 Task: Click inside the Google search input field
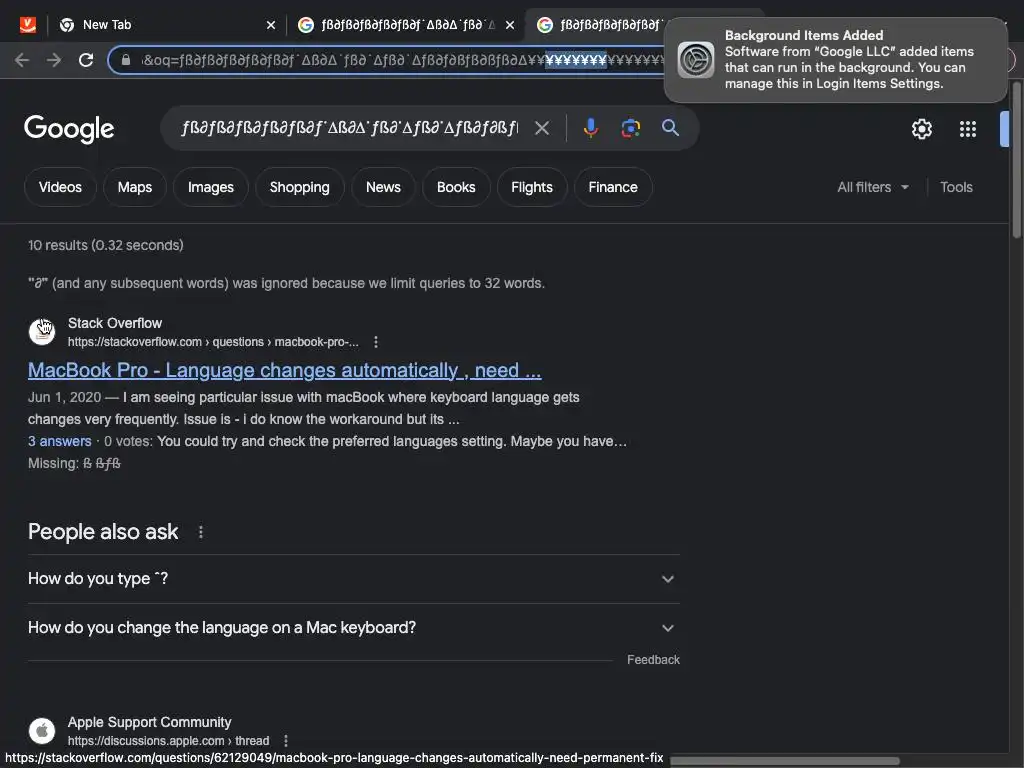tap(349, 128)
